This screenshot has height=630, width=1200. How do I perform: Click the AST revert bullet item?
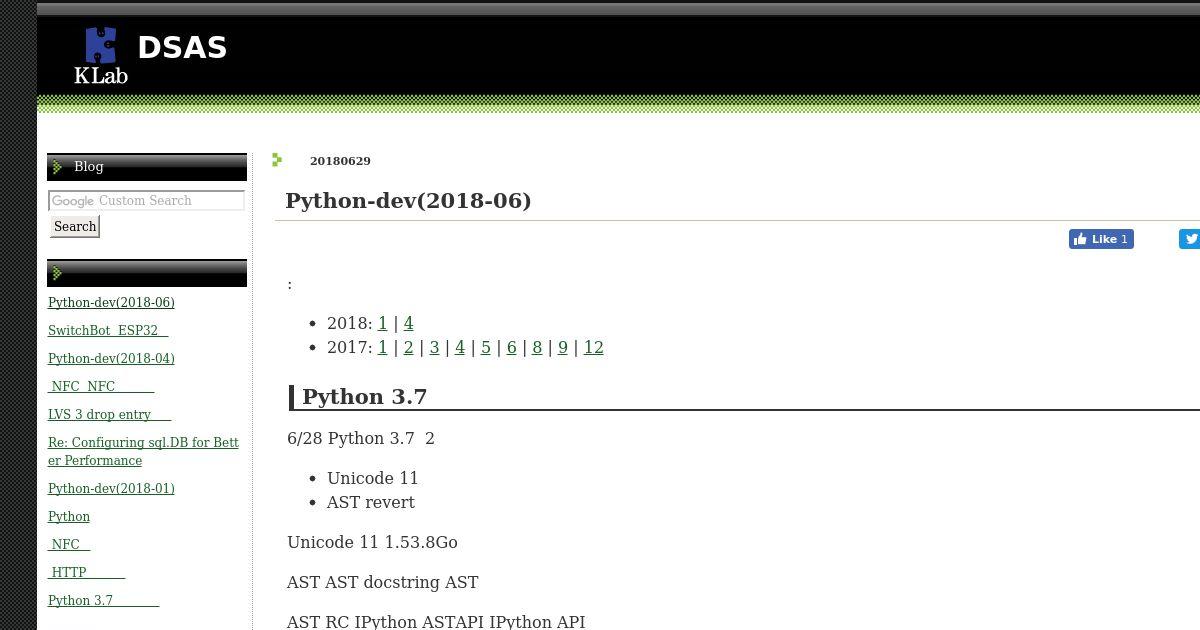tap(371, 503)
